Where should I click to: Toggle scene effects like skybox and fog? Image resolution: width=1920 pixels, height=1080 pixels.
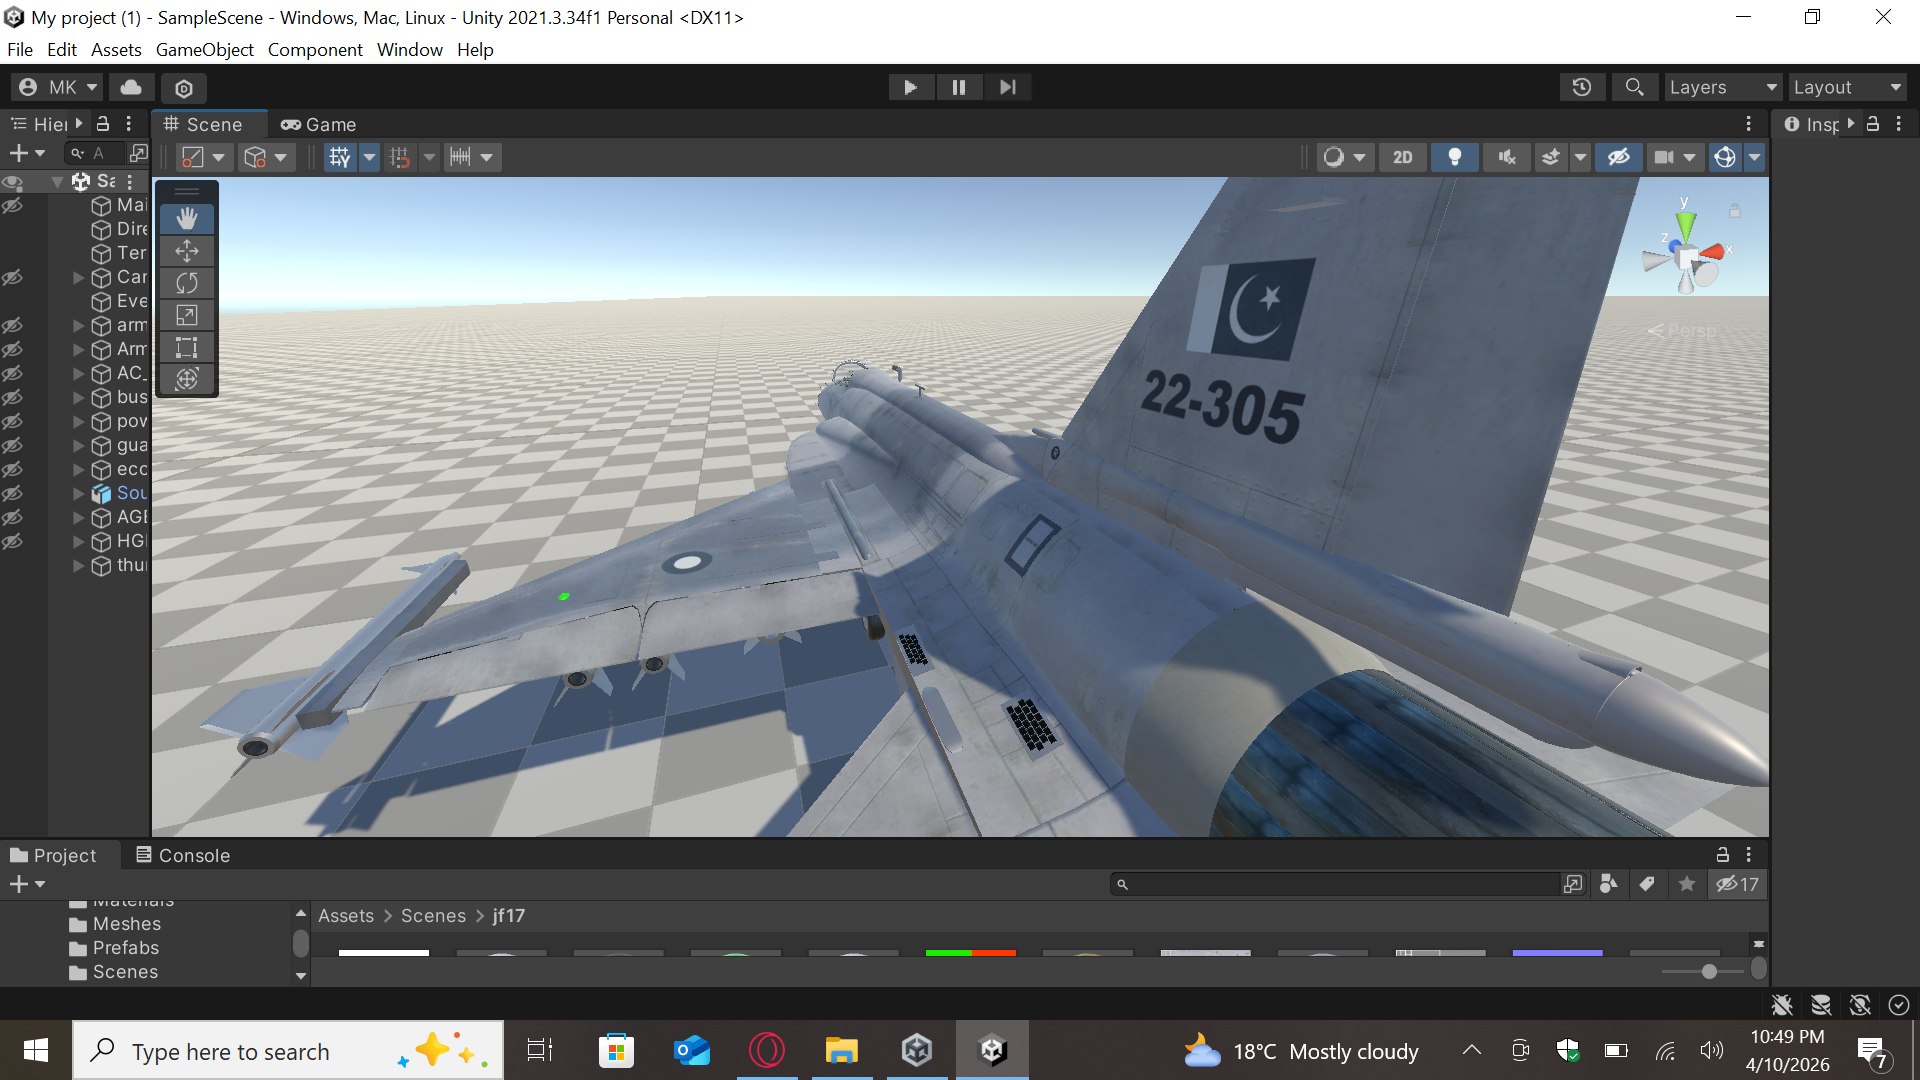1551,157
